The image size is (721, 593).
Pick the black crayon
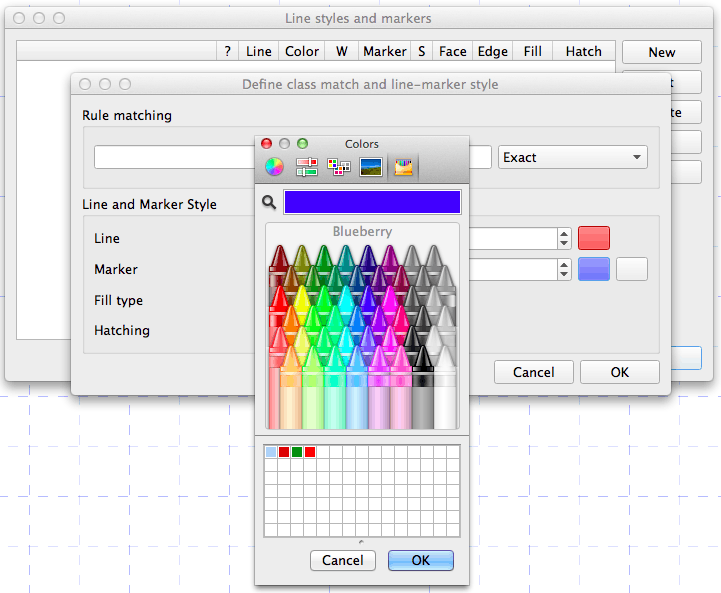click(423, 388)
